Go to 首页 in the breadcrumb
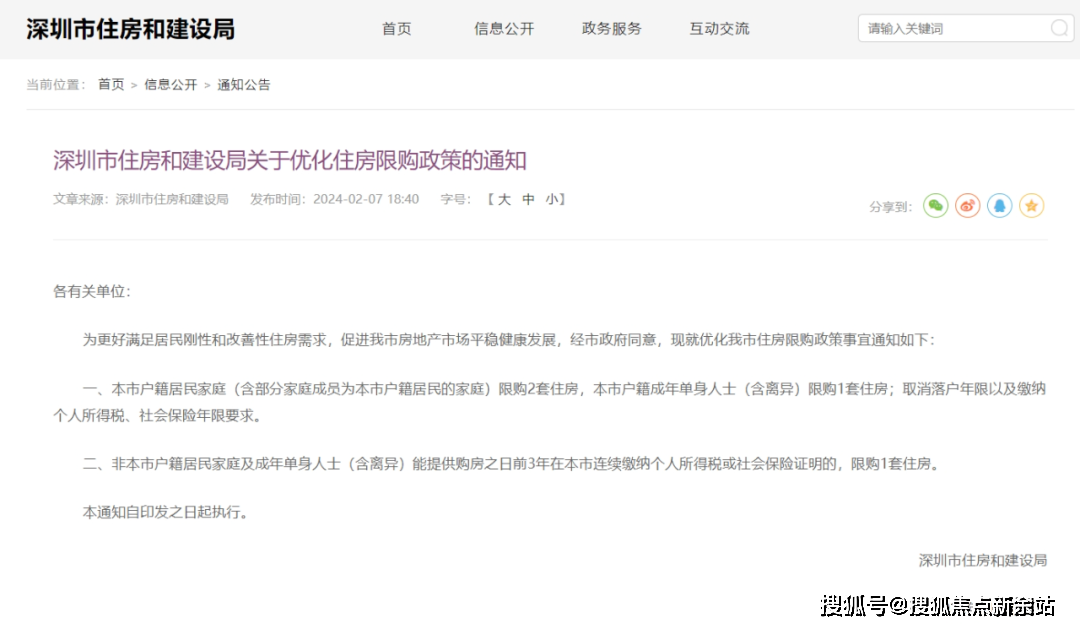 [x=111, y=85]
